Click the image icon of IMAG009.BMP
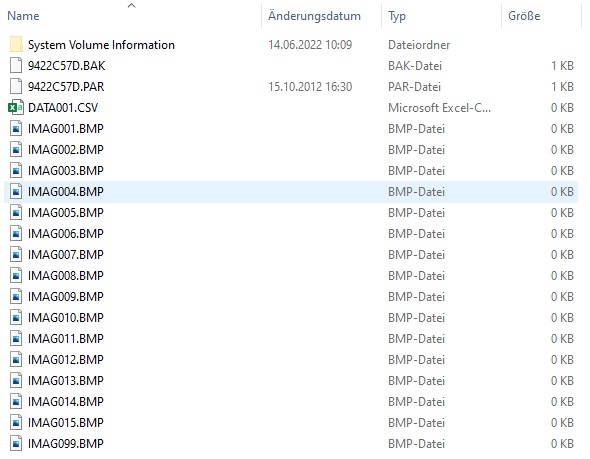The height and width of the screenshot is (459, 590). coord(16,297)
